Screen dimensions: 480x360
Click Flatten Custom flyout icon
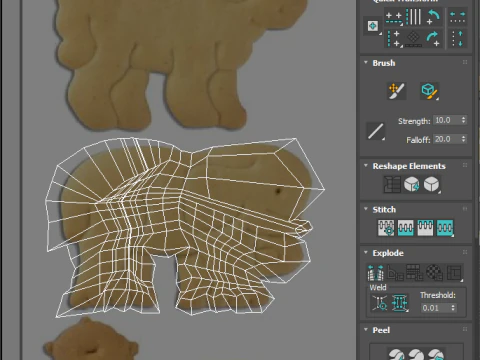(x=454, y=273)
